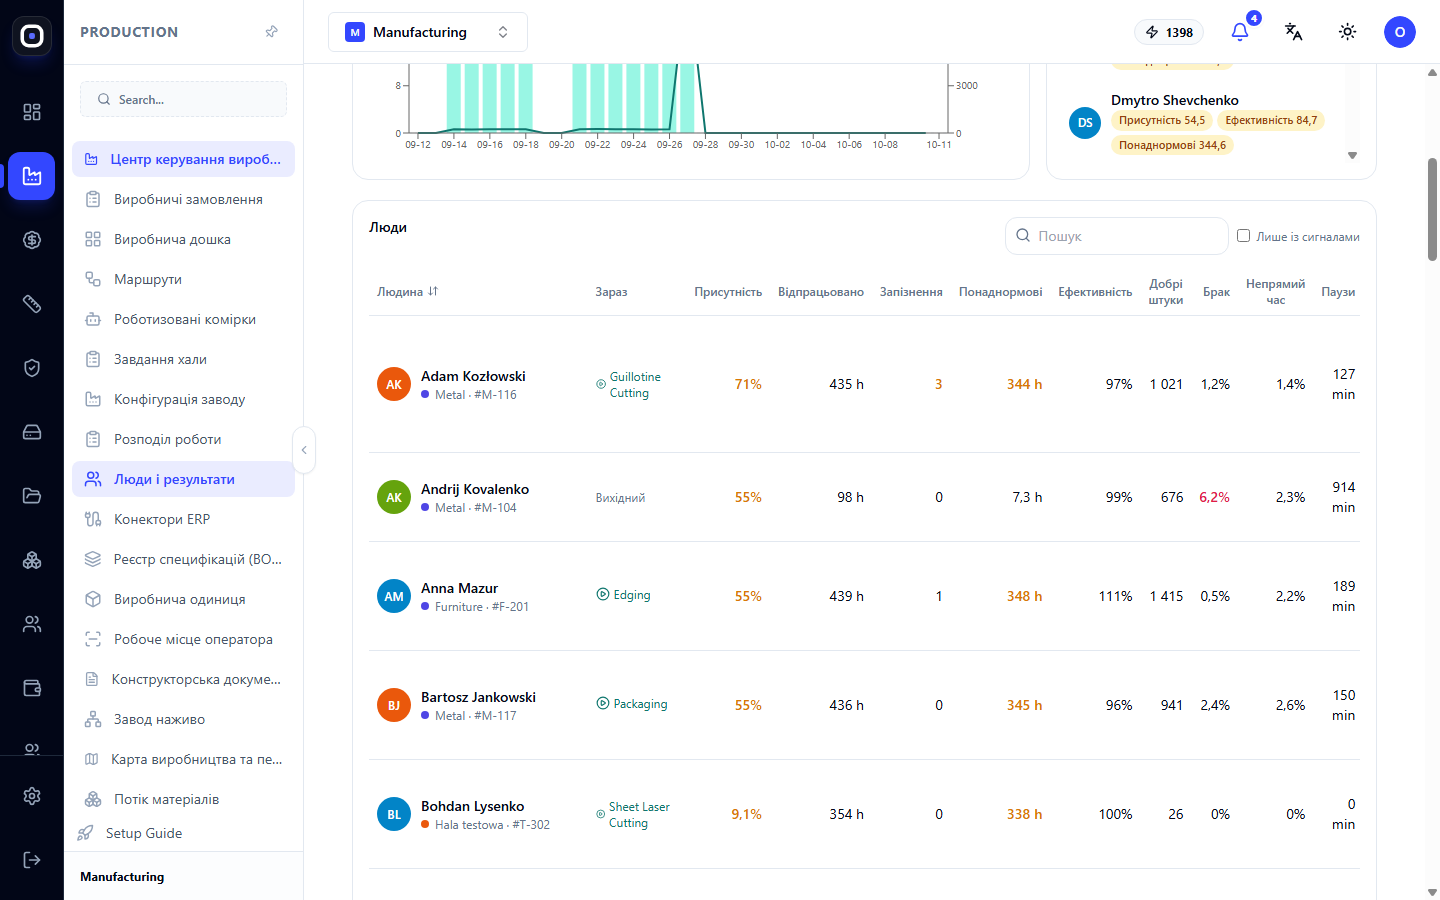The height and width of the screenshot is (900, 1440).
Task: Click Anna Mazur's name
Action: pyautogui.click(x=459, y=588)
